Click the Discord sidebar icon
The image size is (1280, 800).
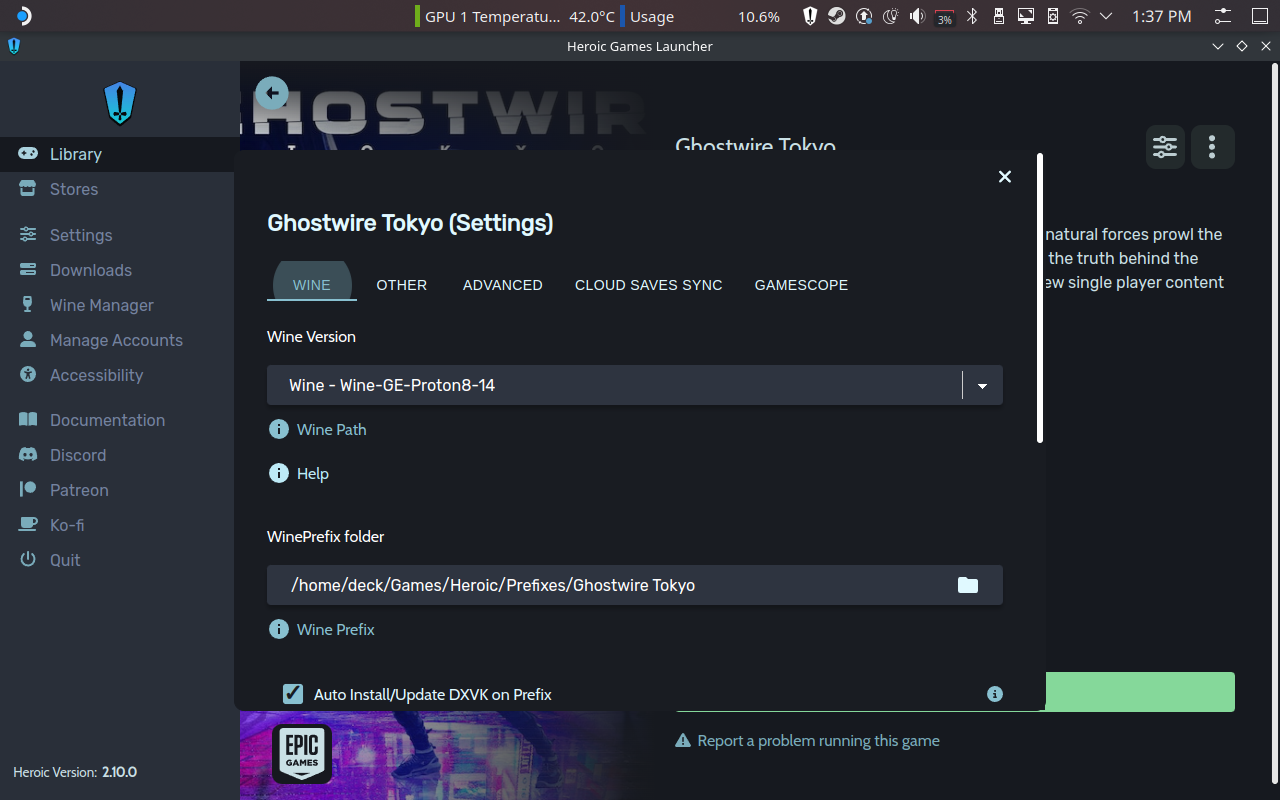(30, 455)
